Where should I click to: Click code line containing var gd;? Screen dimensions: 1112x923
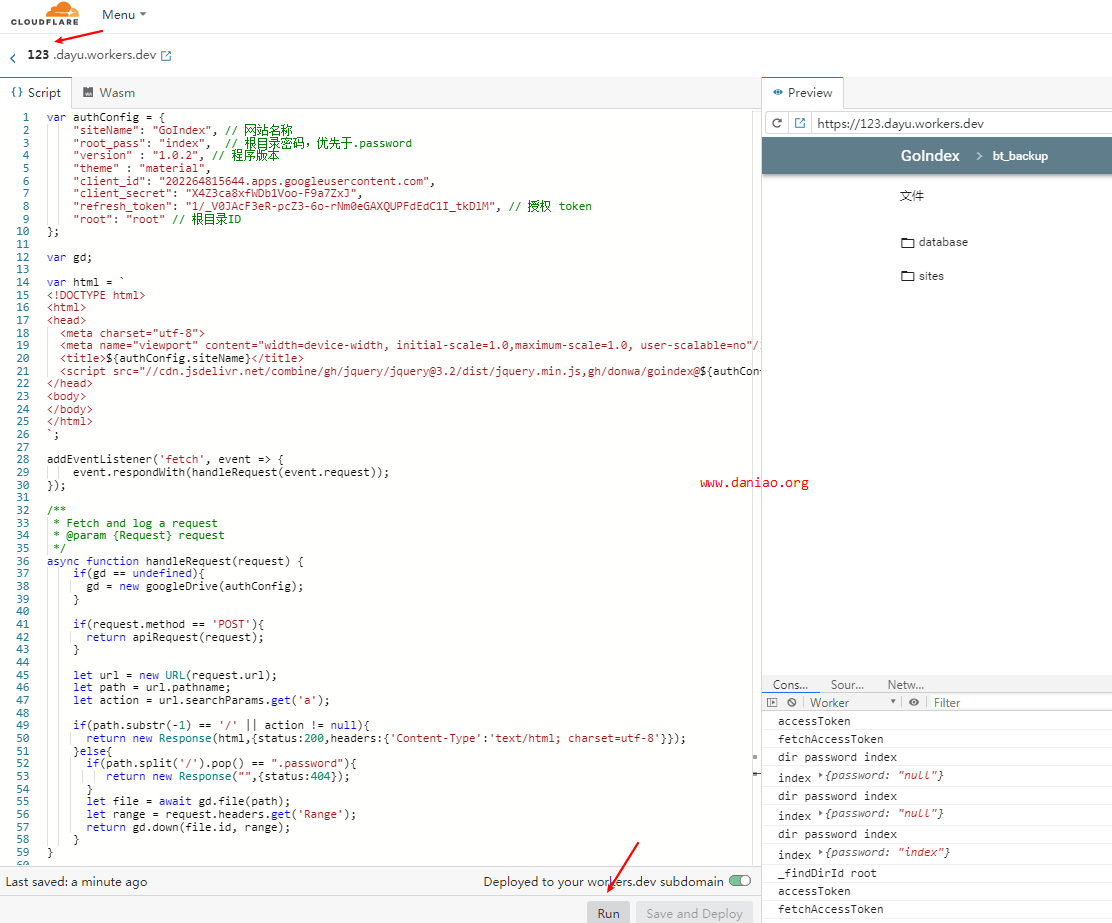(x=69, y=257)
